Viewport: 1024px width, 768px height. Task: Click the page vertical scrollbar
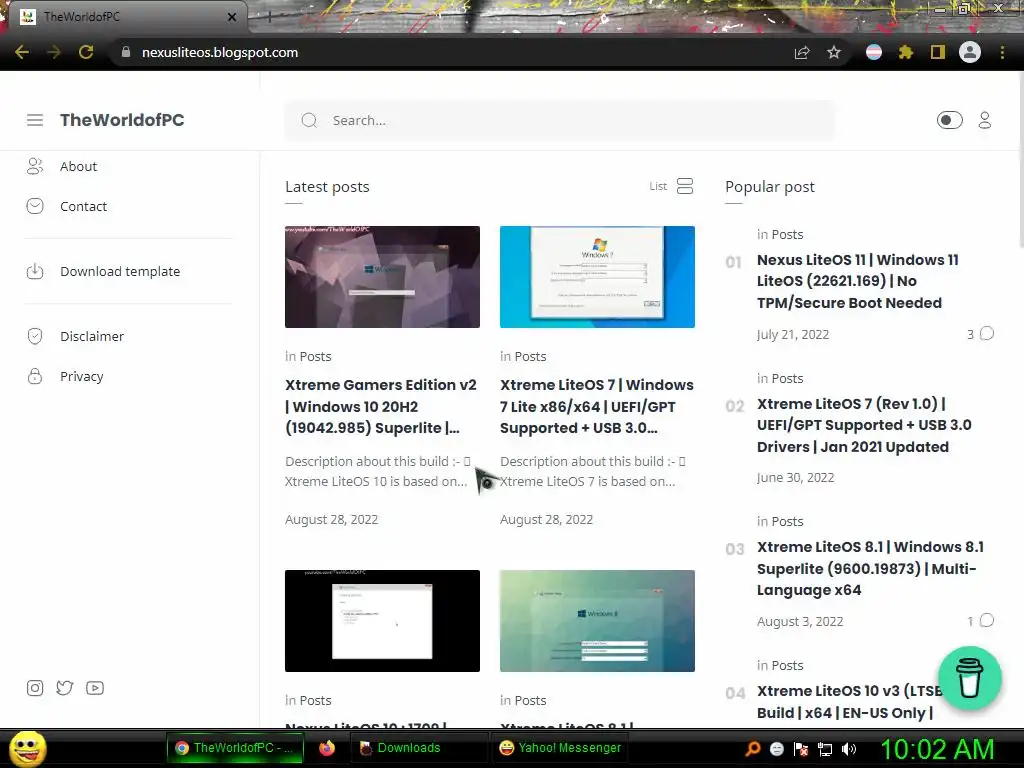click(1020, 161)
